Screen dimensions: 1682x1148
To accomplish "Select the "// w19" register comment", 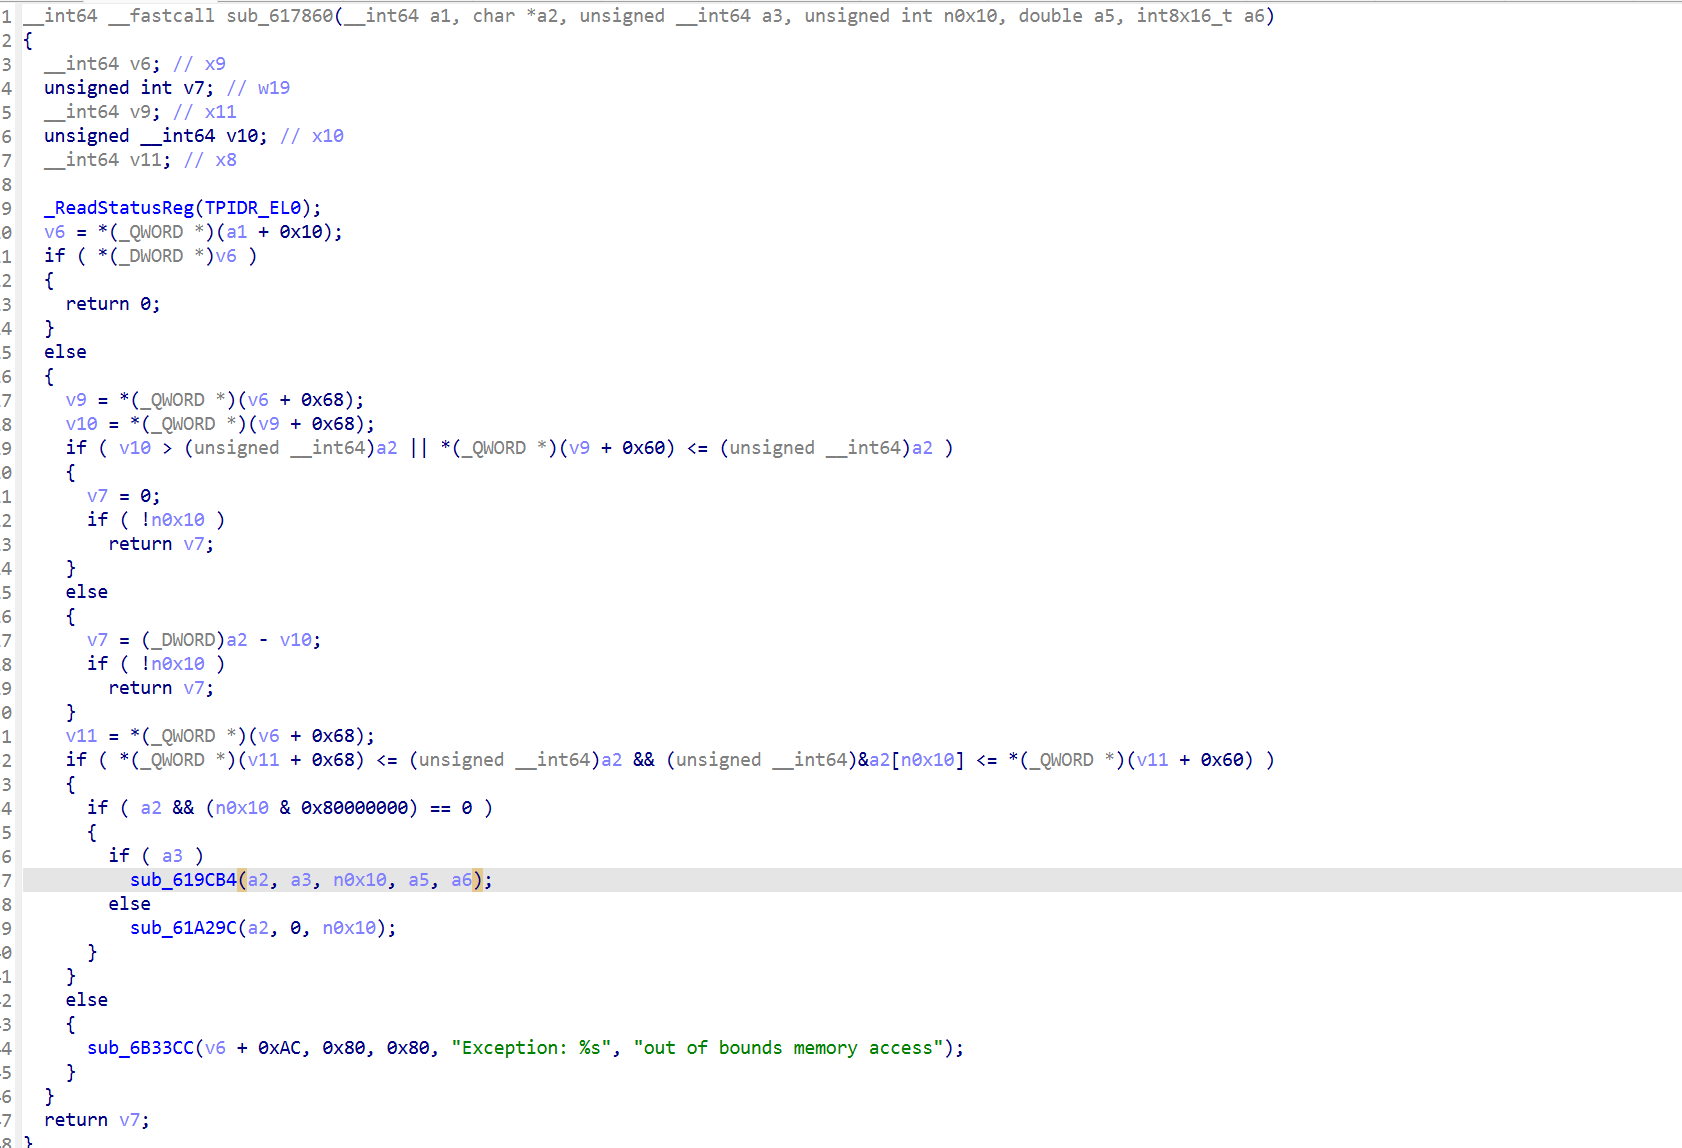I will click(x=258, y=88).
